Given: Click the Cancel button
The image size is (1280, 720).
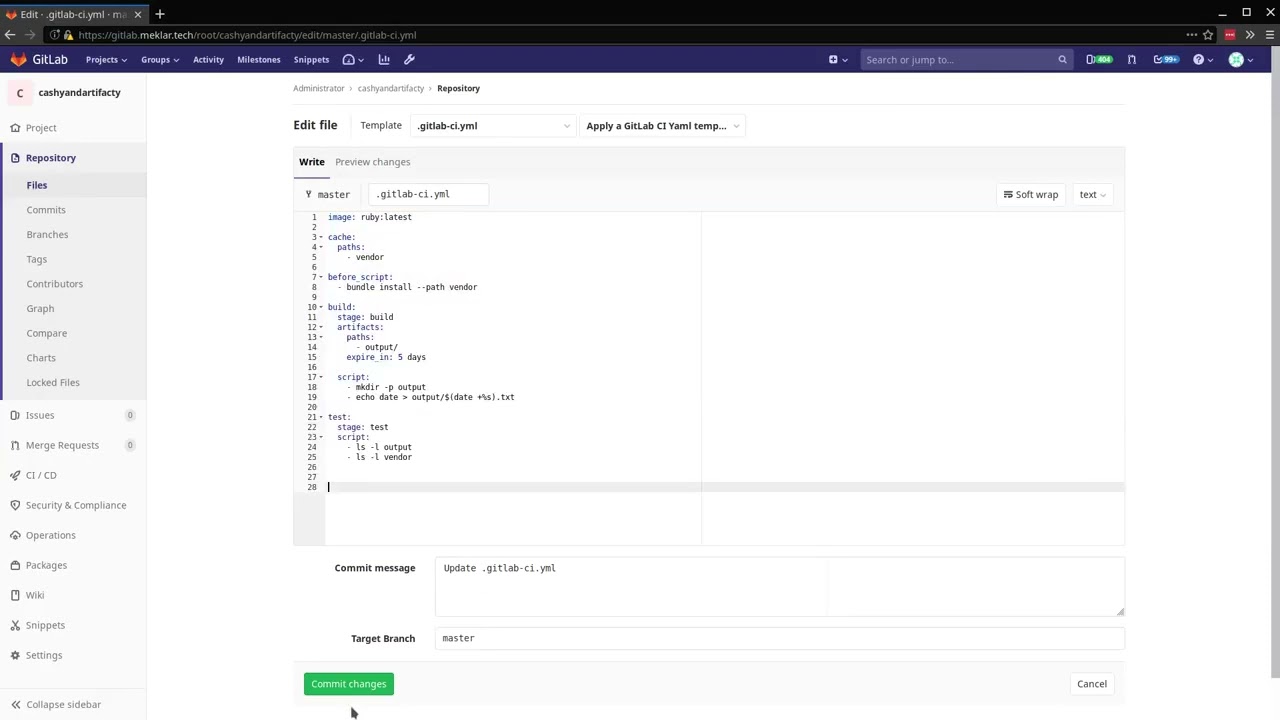Looking at the screenshot, I should [1092, 684].
